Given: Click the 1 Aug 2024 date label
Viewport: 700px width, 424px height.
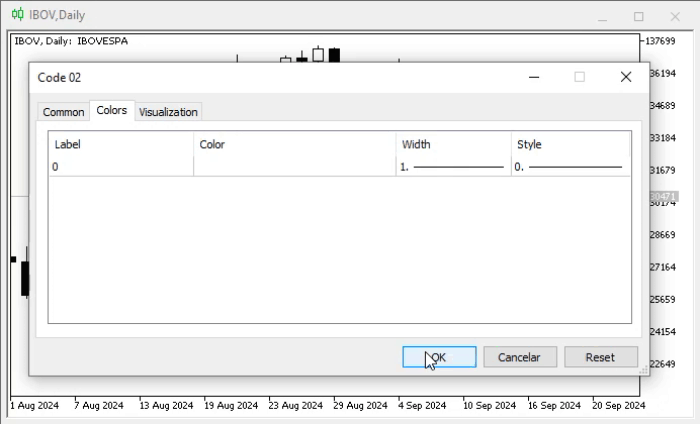Looking at the screenshot, I should pos(34,405).
